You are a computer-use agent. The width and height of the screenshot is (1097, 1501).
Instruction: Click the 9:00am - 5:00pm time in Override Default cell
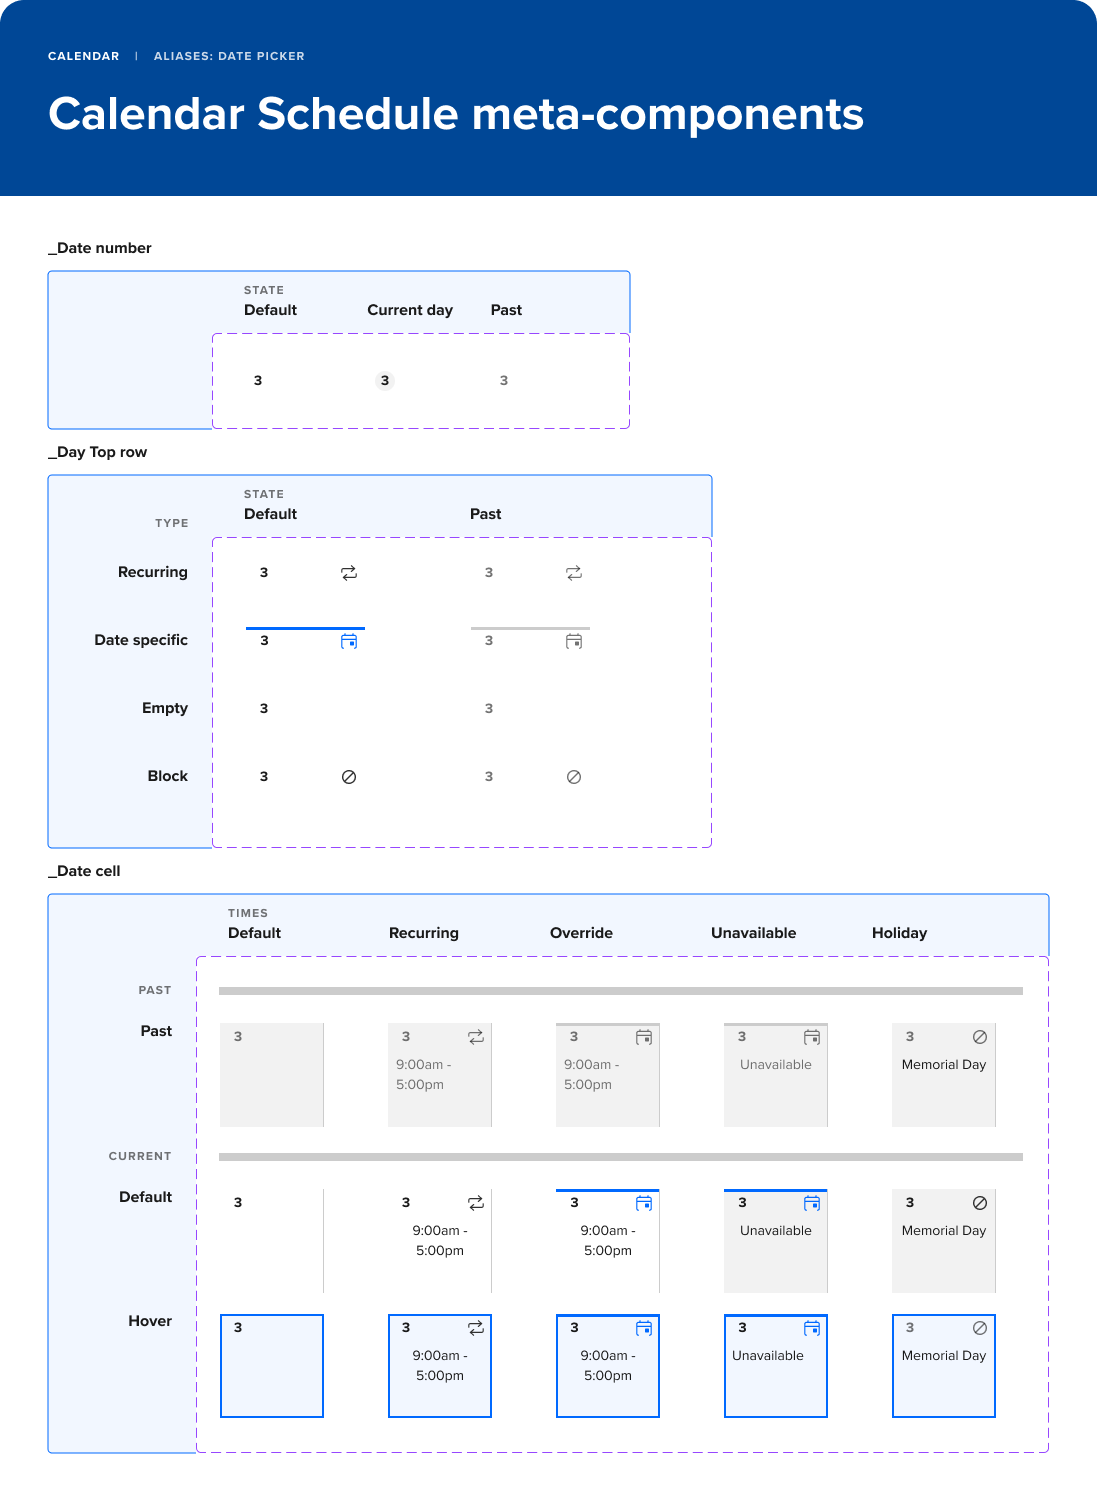tap(607, 1240)
